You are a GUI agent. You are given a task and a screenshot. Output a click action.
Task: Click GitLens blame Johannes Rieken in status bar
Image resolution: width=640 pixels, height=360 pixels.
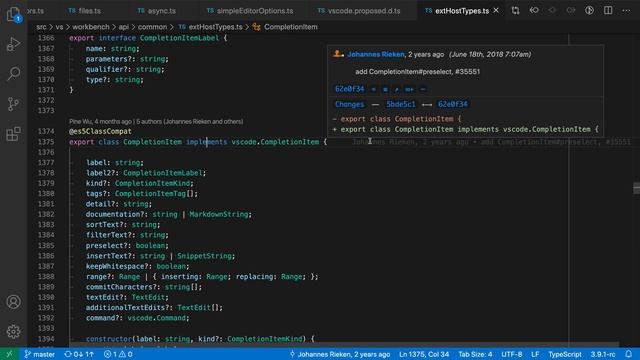[340, 354]
